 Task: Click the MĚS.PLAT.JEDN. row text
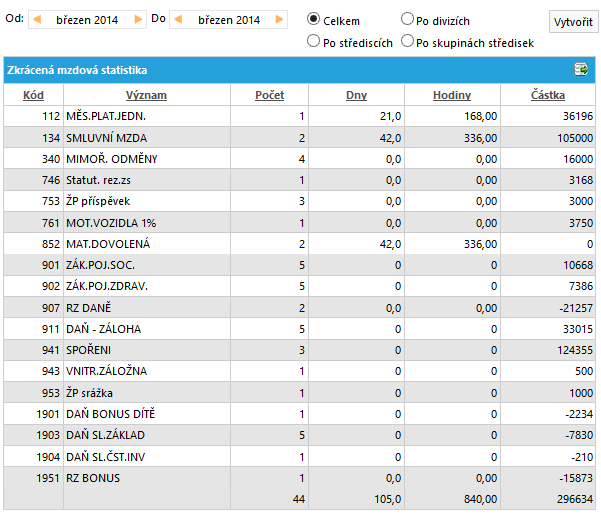point(106,116)
